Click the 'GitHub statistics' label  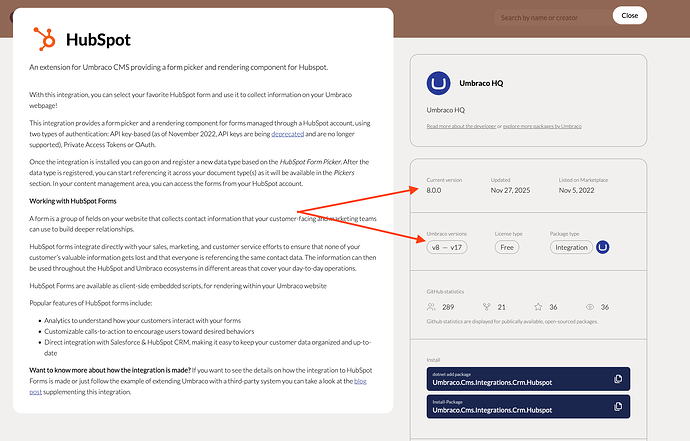click(445, 291)
